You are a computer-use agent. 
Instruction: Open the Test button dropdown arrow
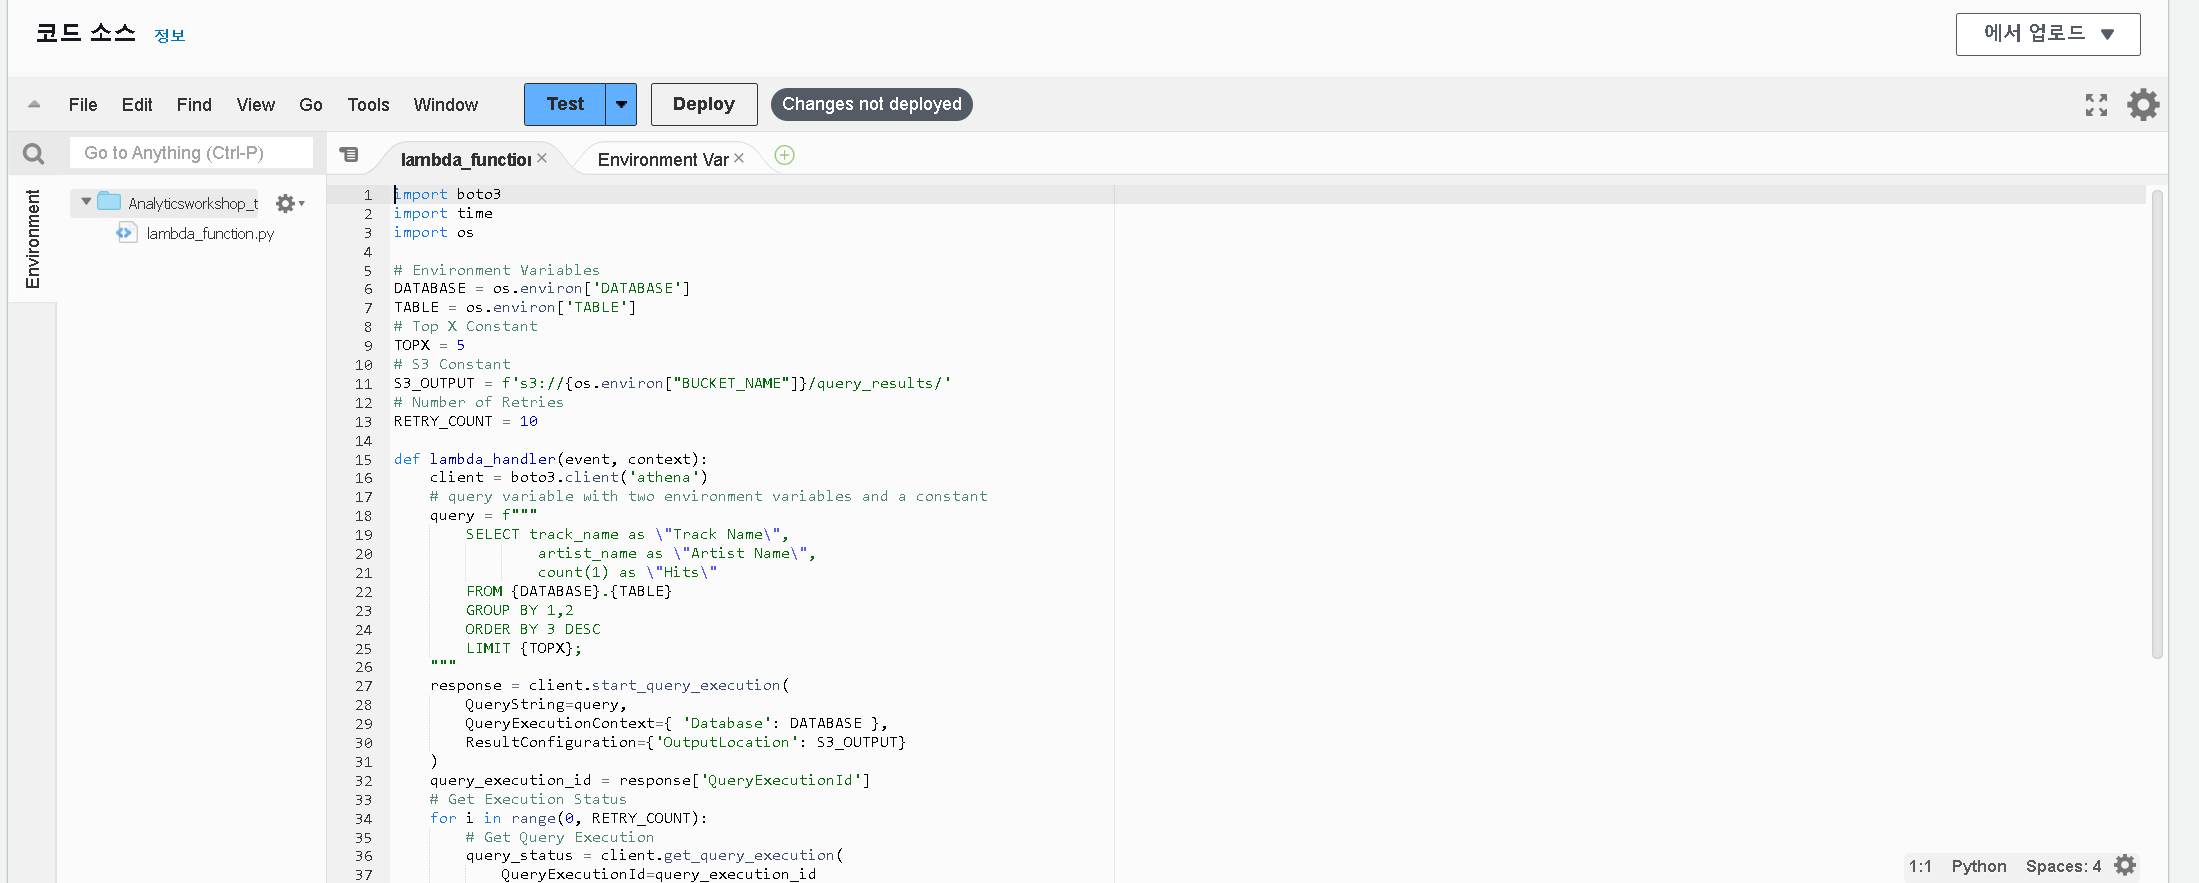621,104
